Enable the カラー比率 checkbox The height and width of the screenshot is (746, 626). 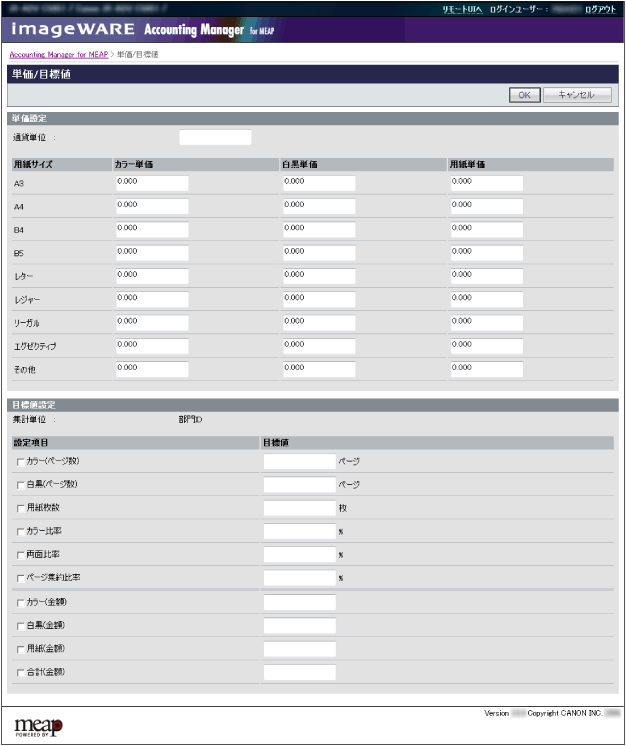click(20, 531)
